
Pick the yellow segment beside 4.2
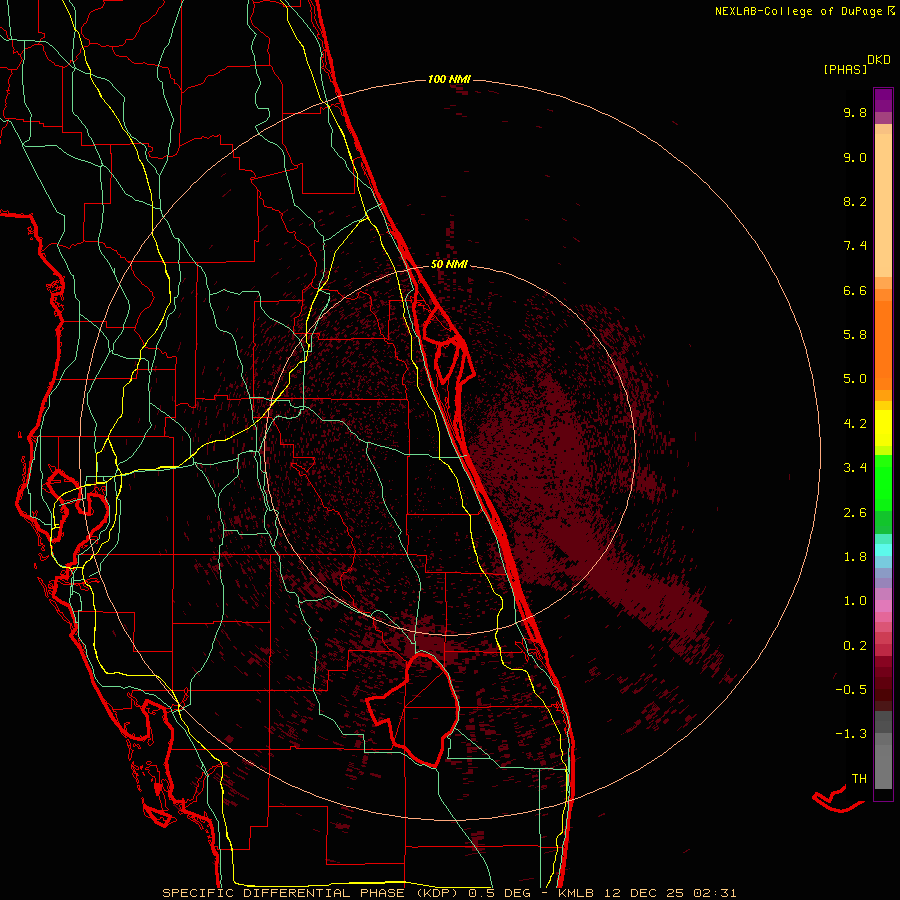[883, 428]
